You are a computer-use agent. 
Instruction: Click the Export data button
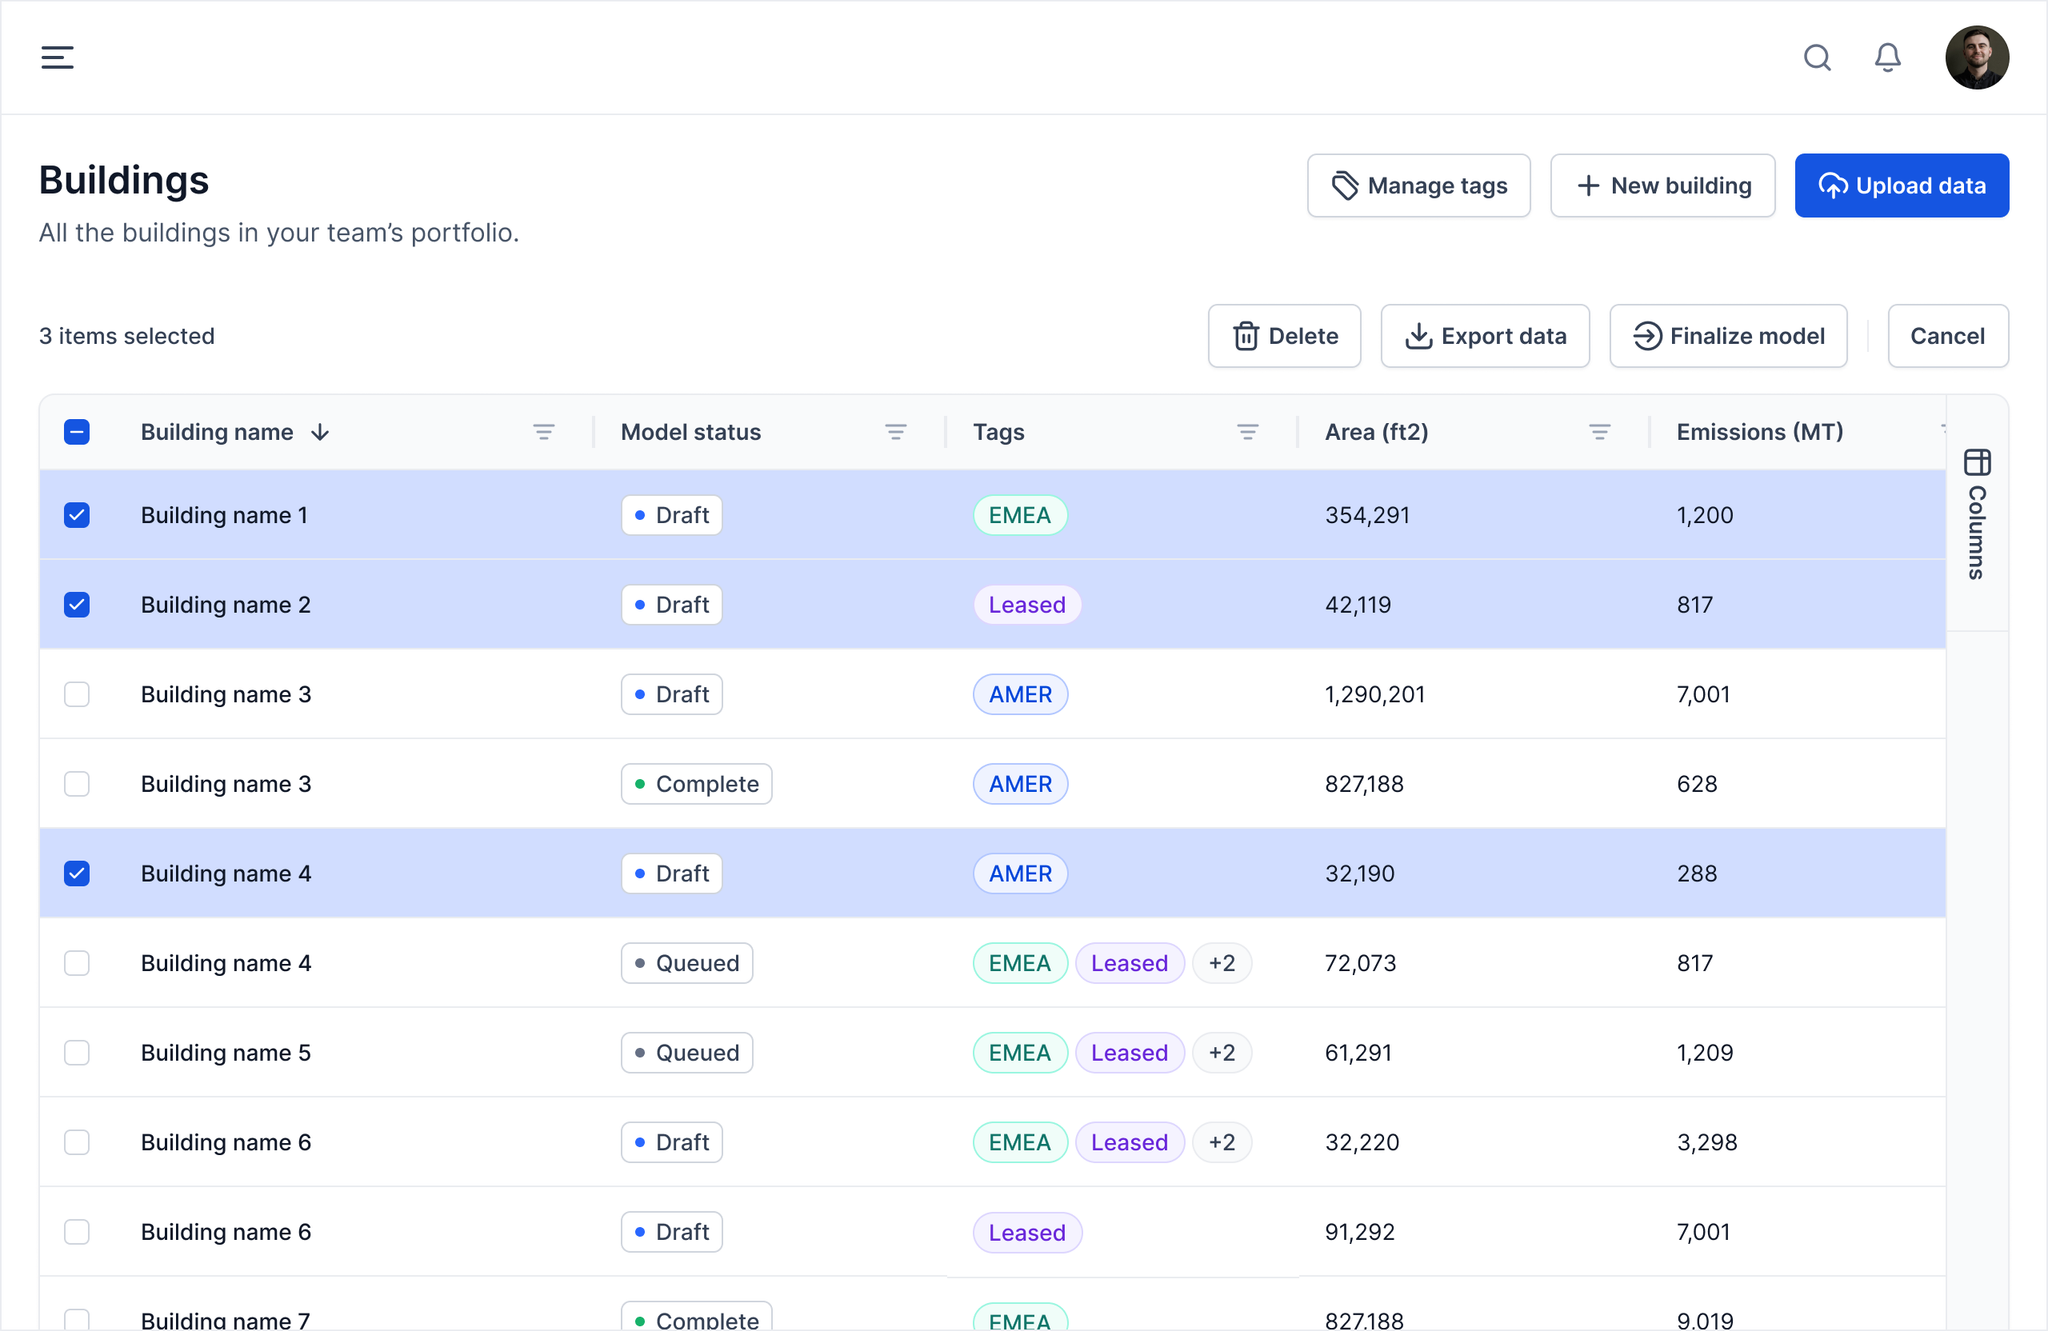click(x=1484, y=336)
